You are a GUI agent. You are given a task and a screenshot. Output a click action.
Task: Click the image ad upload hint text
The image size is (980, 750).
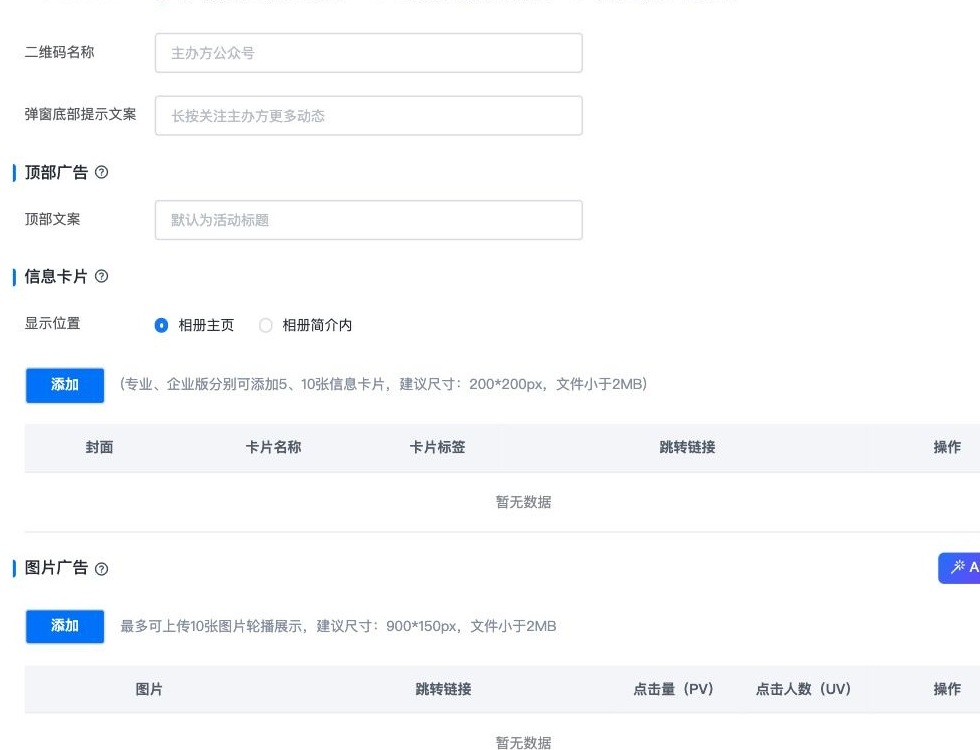338,626
